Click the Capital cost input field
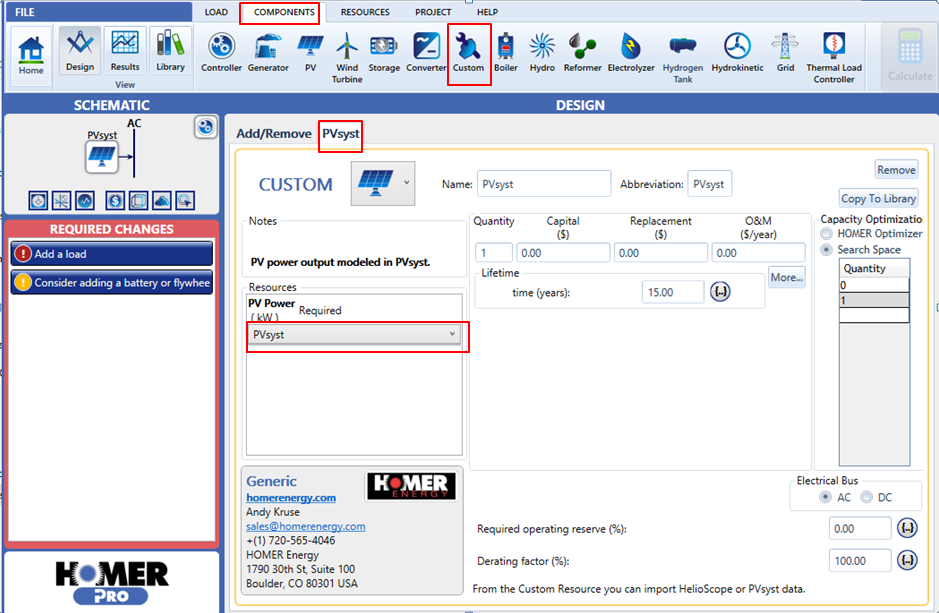This screenshot has height=613, width=939. pos(563,253)
